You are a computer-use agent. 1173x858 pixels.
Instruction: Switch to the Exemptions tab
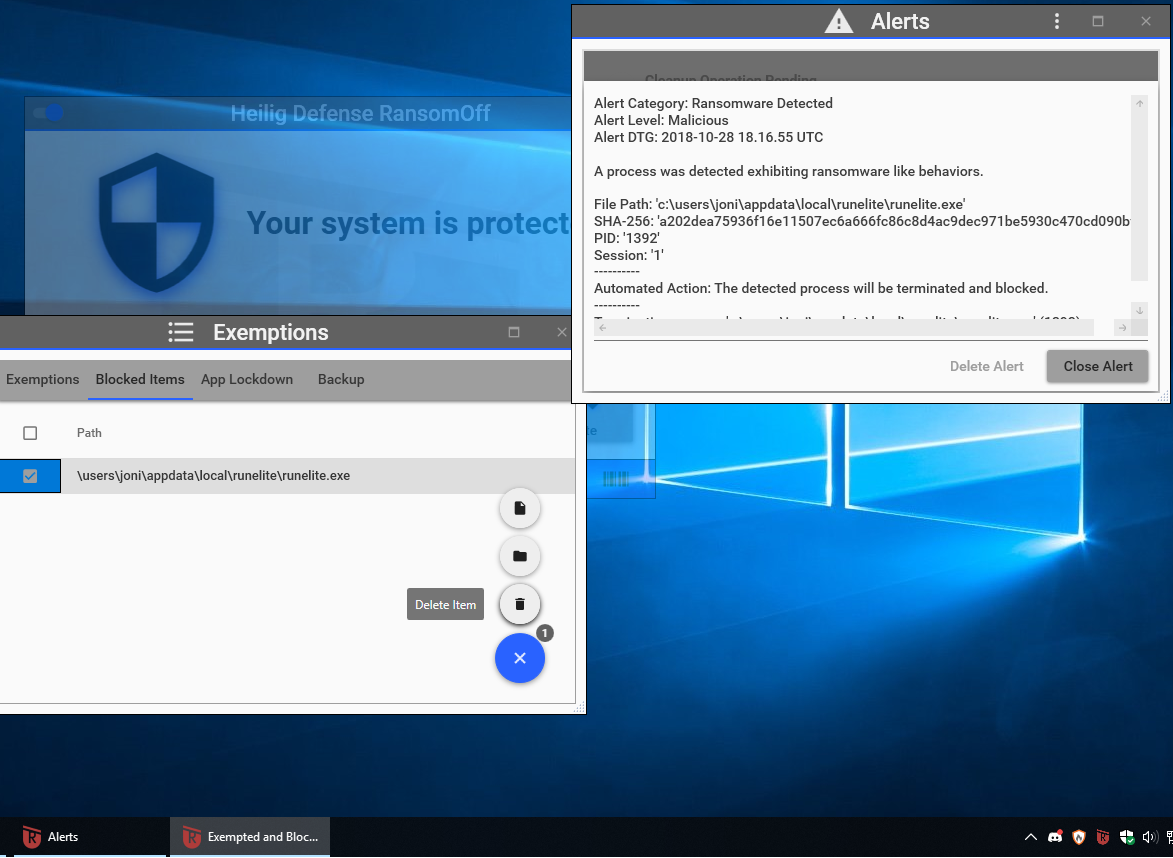(43, 379)
